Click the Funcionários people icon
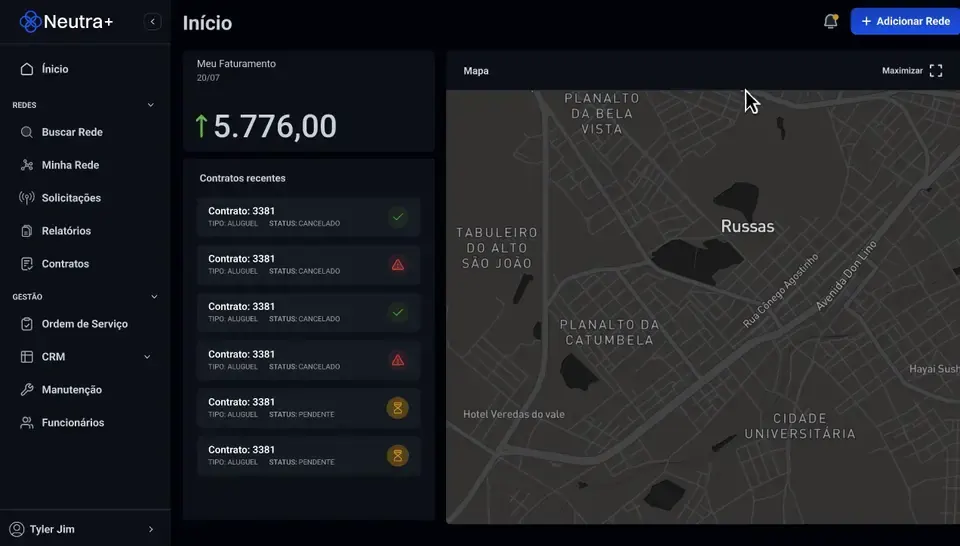Screen dimensions: 960x546 coord(26,423)
